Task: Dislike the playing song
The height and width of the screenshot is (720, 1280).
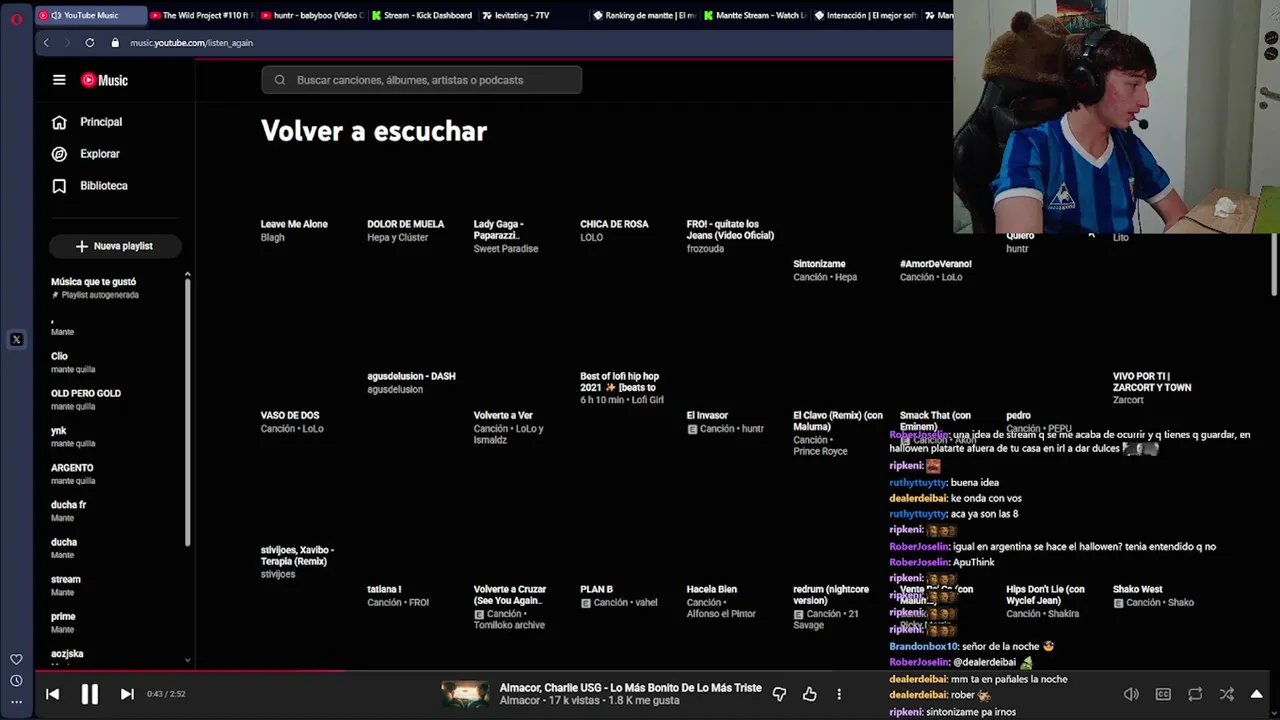Action: click(x=779, y=694)
